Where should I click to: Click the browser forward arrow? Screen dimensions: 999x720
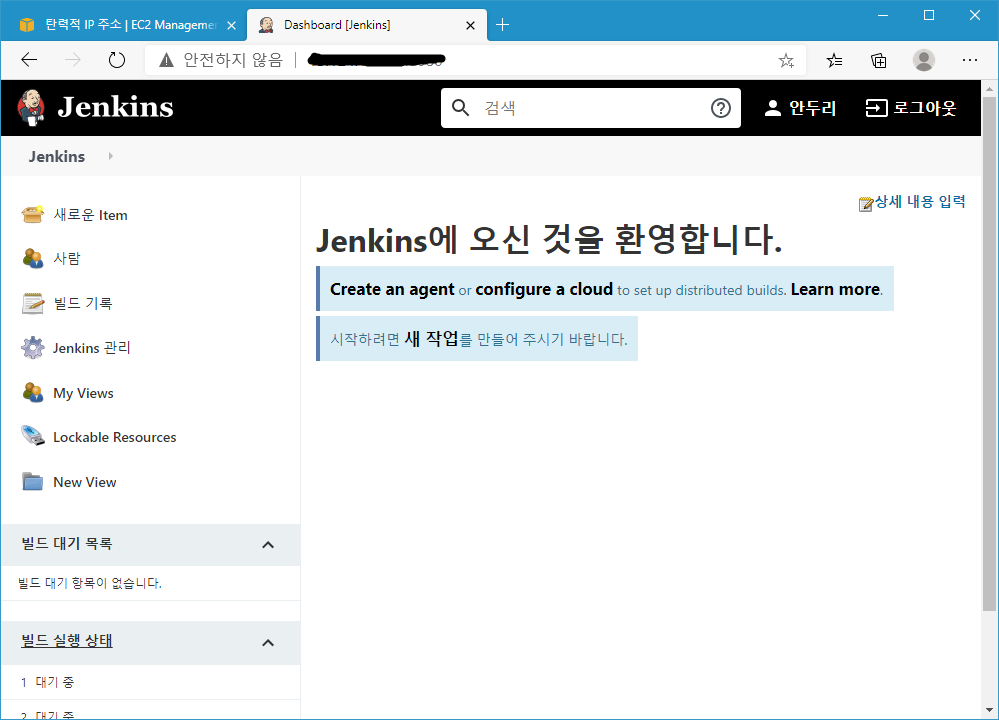(x=73, y=60)
